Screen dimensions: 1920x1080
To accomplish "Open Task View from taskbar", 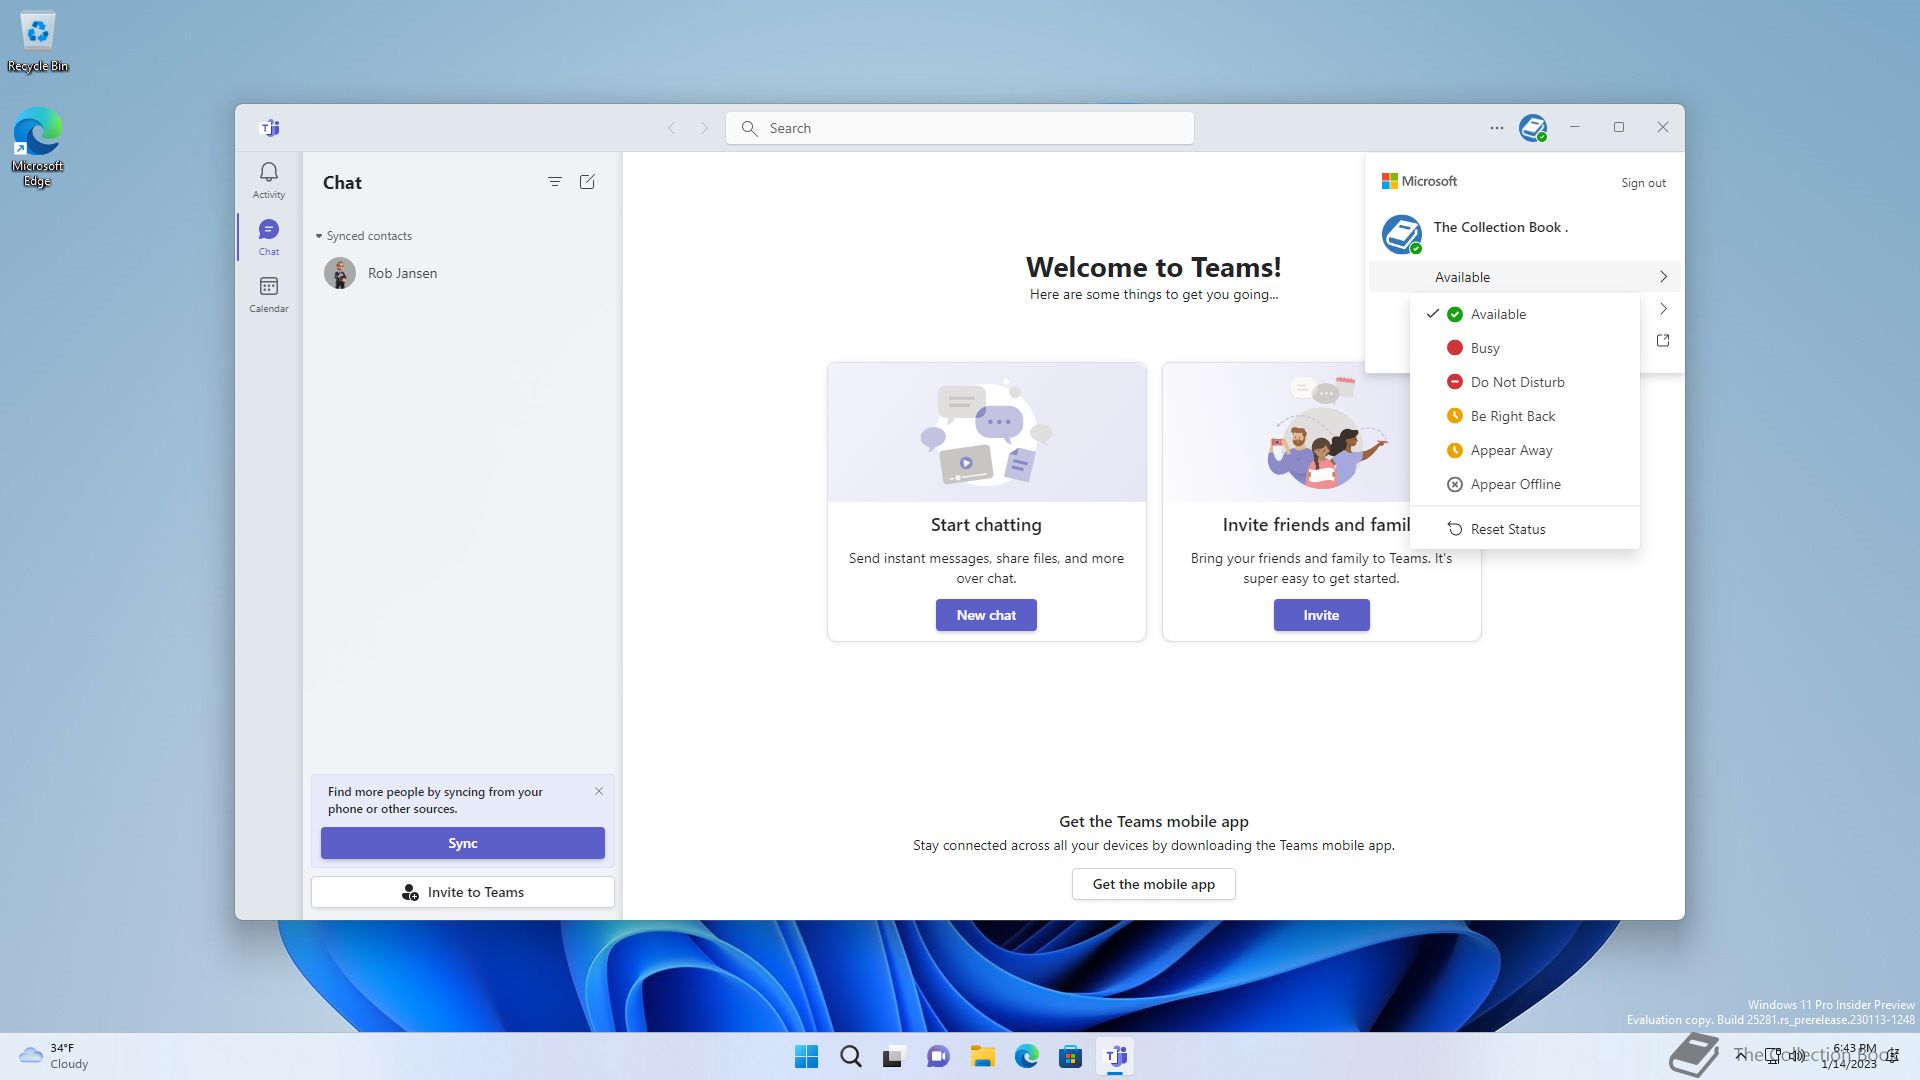I will pyautogui.click(x=894, y=1056).
